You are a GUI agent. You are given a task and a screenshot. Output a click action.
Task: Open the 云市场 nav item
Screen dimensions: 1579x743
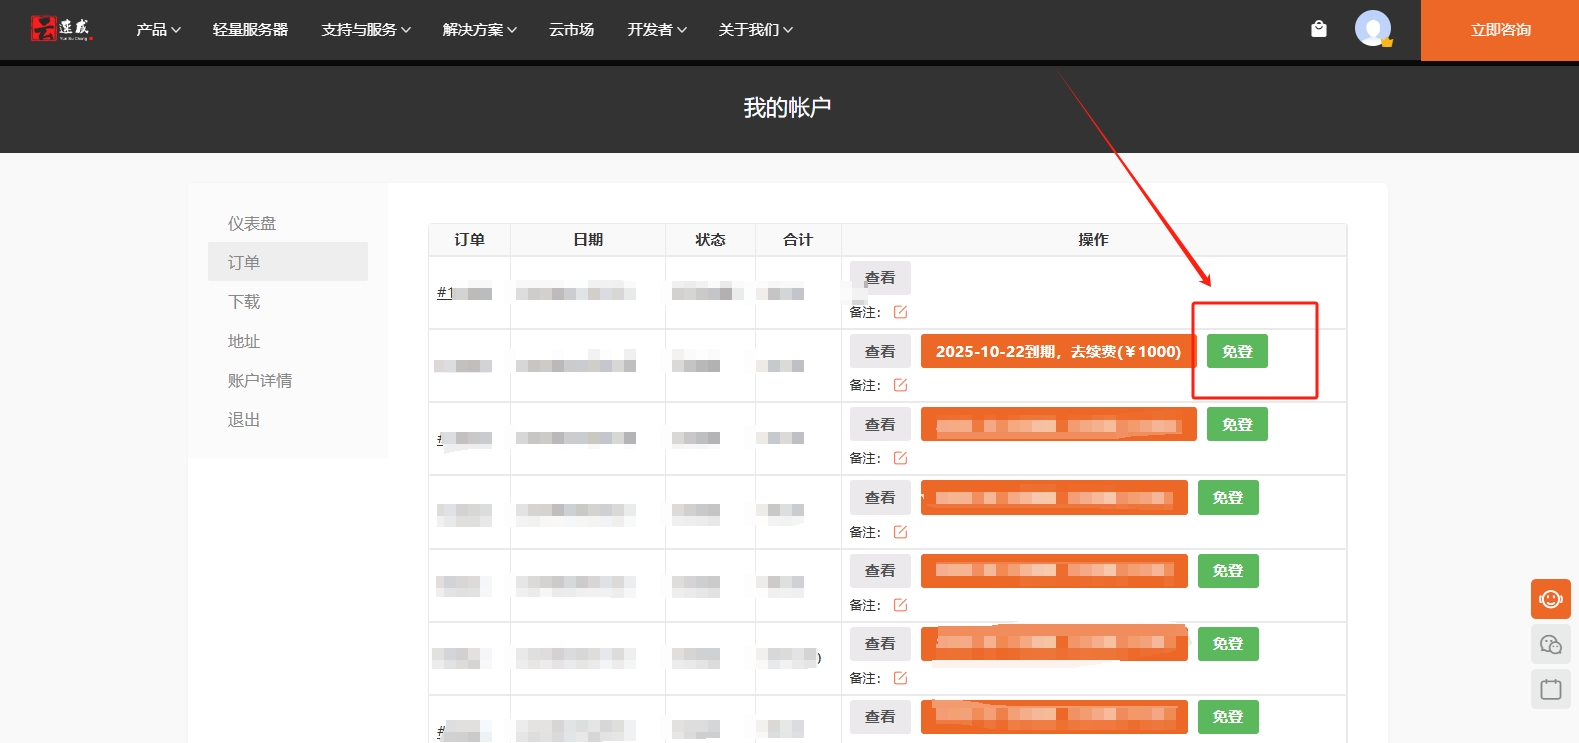click(571, 30)
